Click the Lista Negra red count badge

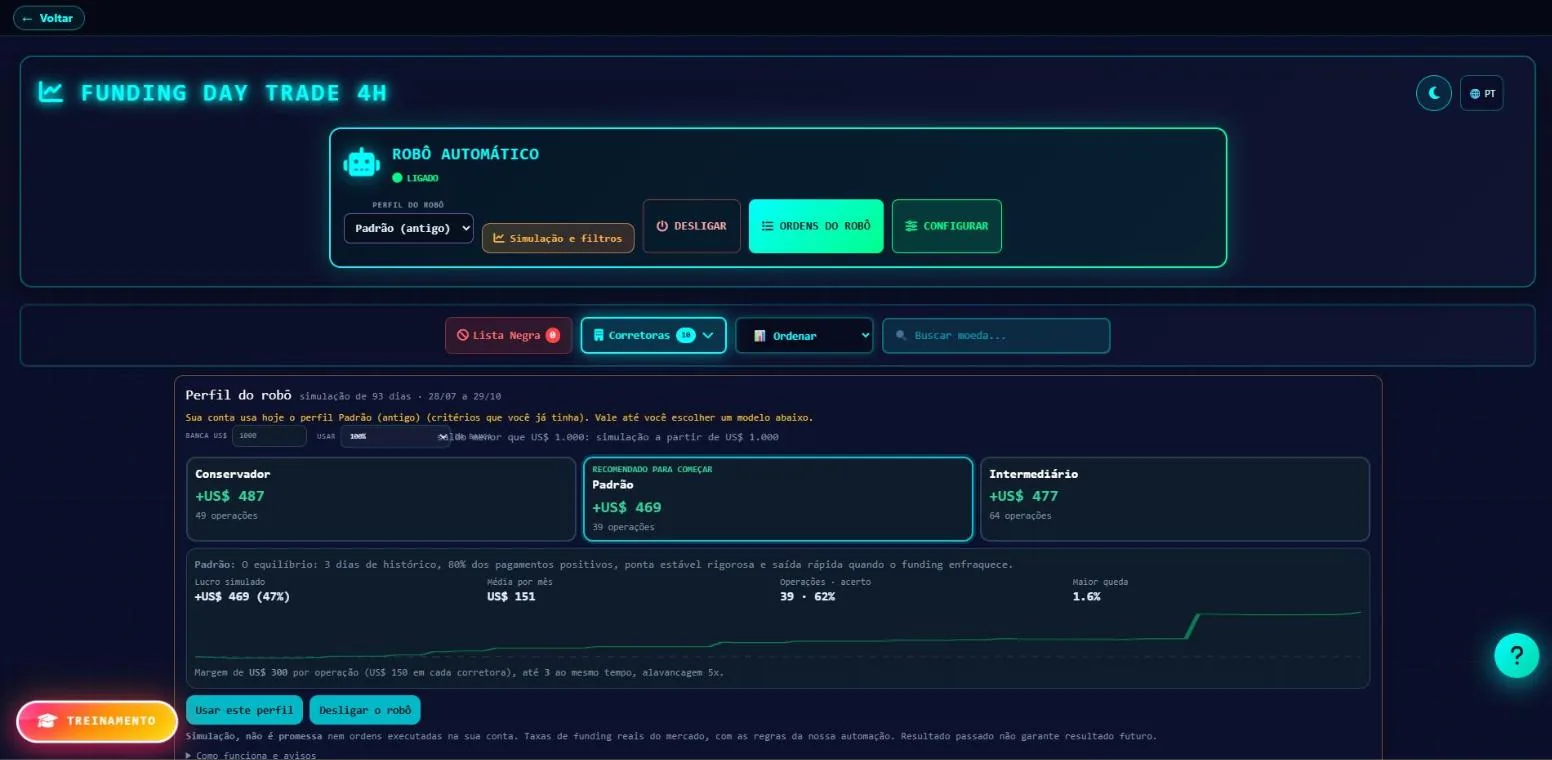[x=552, y=335]
